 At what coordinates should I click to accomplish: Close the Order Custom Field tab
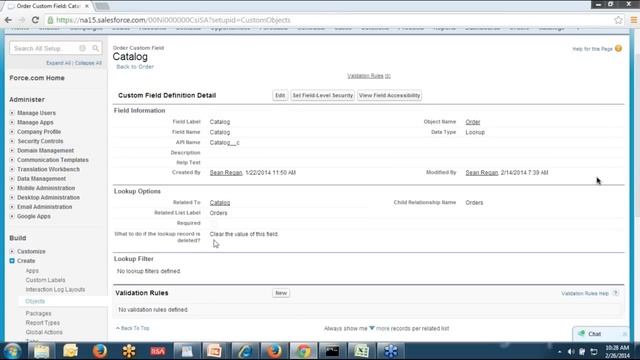87,6
